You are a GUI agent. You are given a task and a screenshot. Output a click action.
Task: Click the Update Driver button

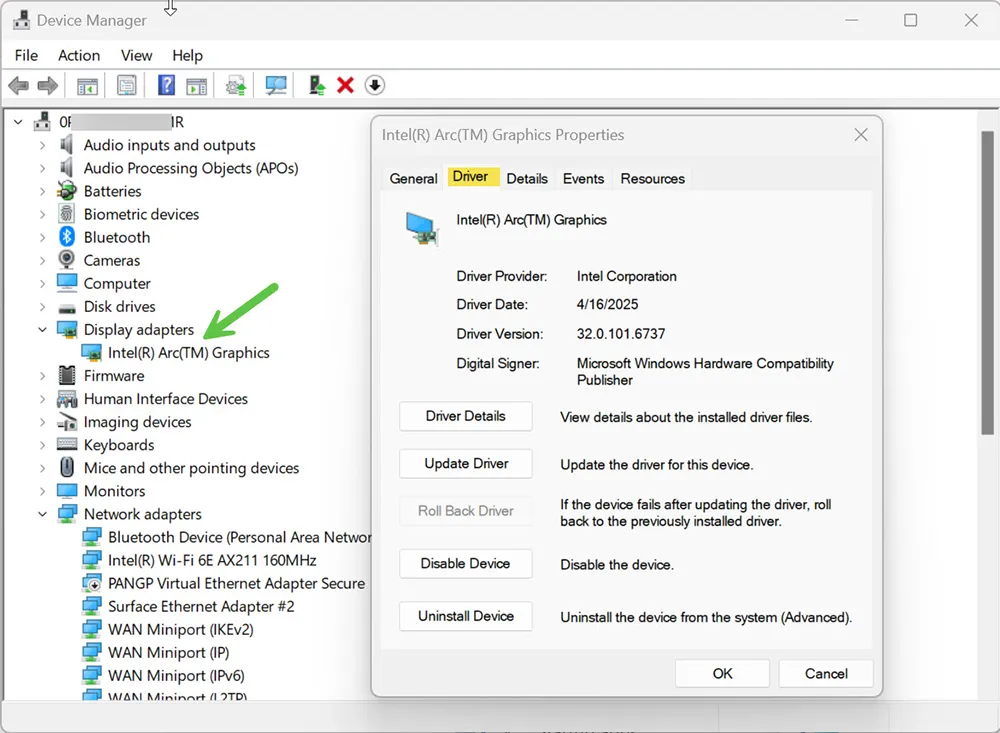pos(465,463)
